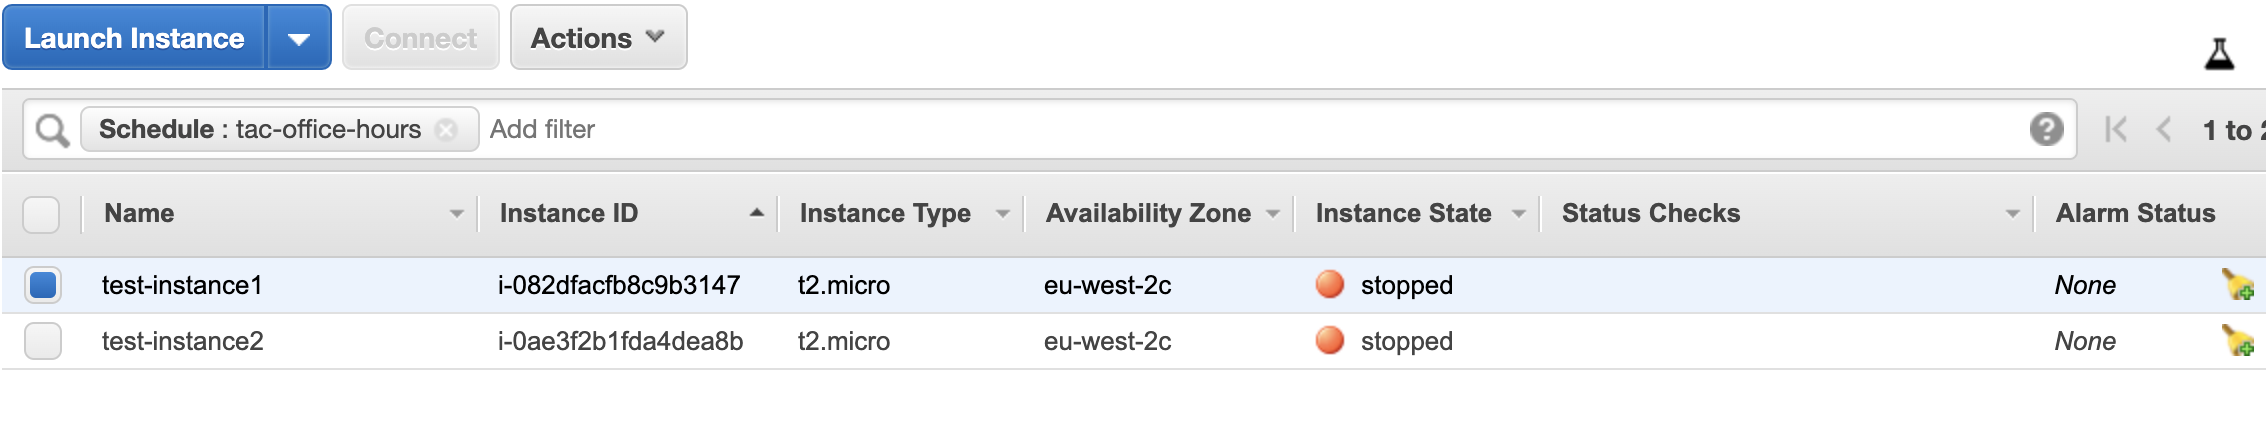Click the search magnifier icon

point(52,130)
